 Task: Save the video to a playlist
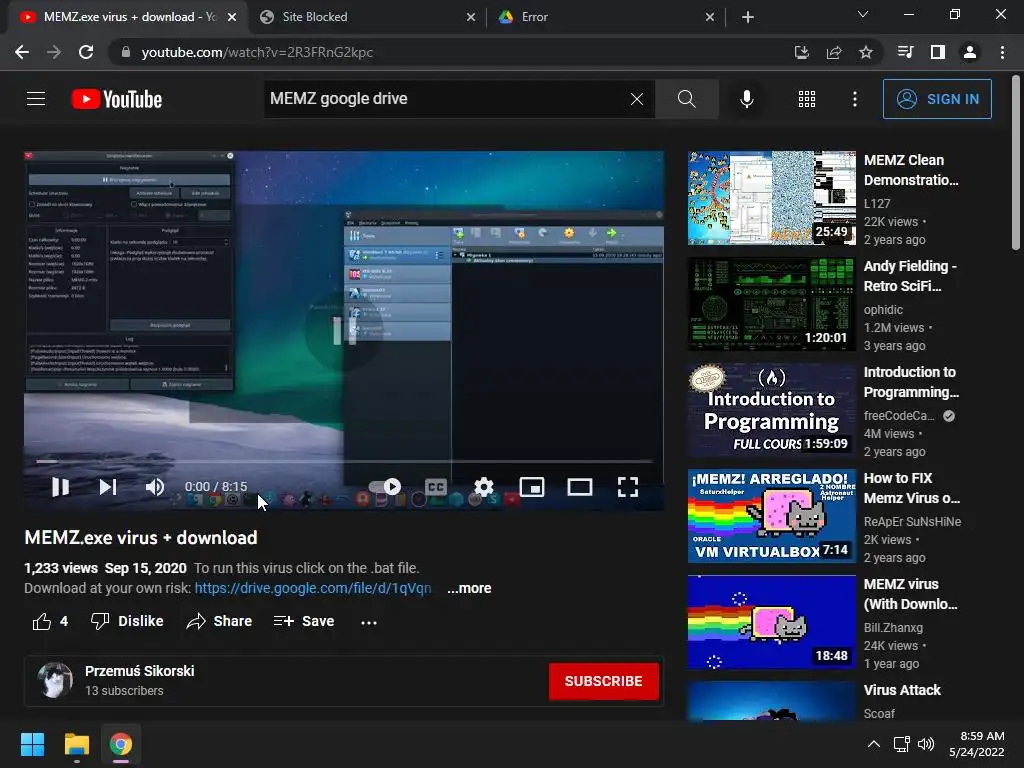click(x=304, y=621)
